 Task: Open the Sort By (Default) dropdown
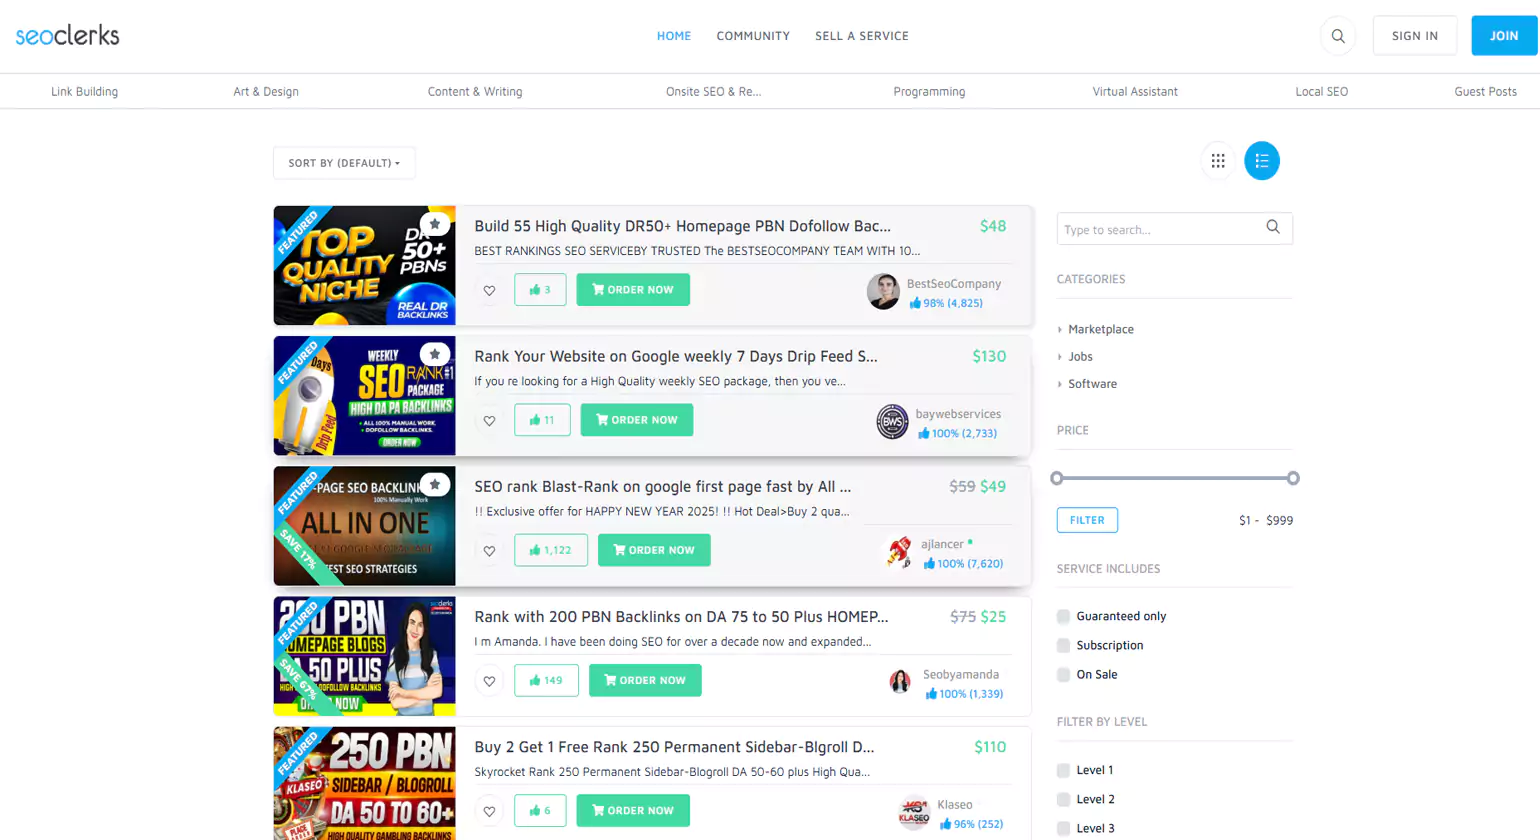tap(344, 163)
